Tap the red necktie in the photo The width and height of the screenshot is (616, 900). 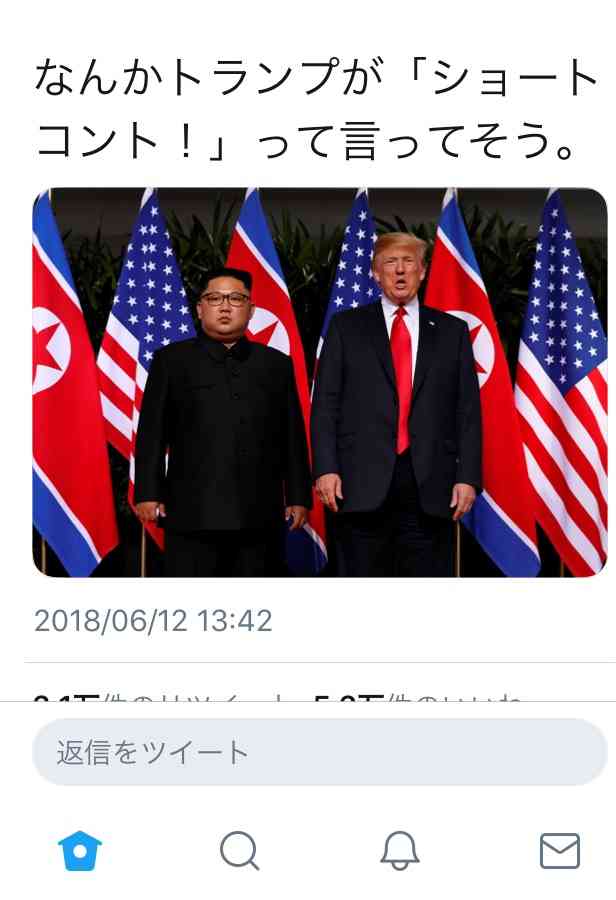pos(402,379)
